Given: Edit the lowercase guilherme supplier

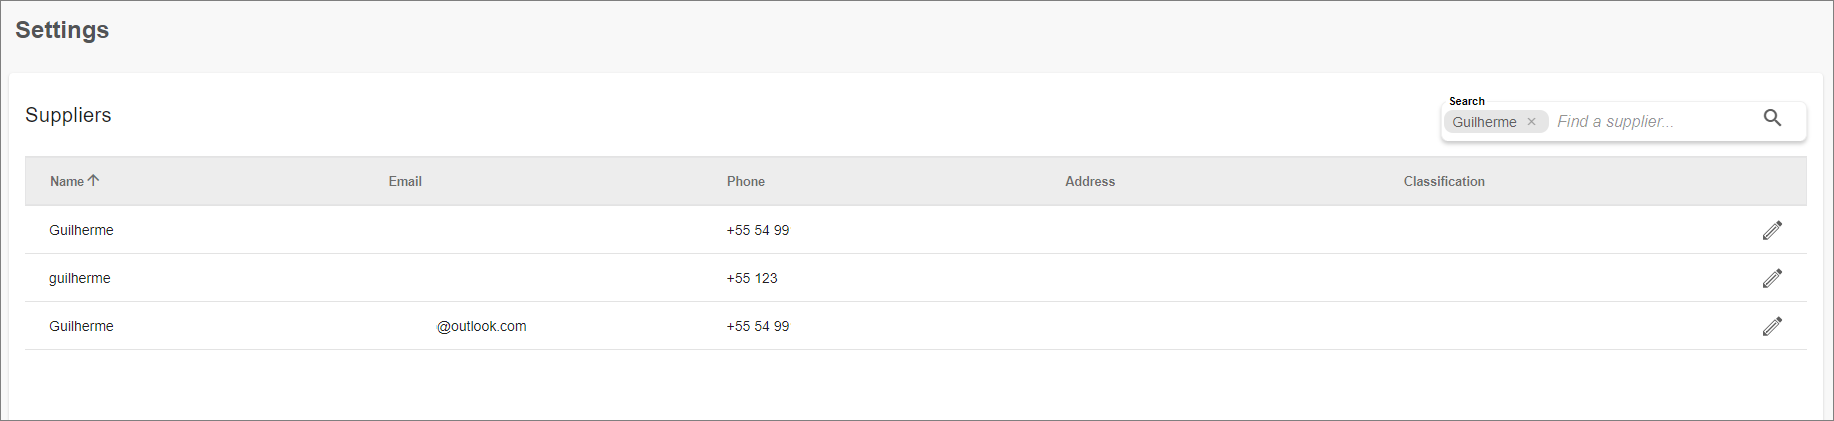Looking at the screenshot, I should (1772, 278).
